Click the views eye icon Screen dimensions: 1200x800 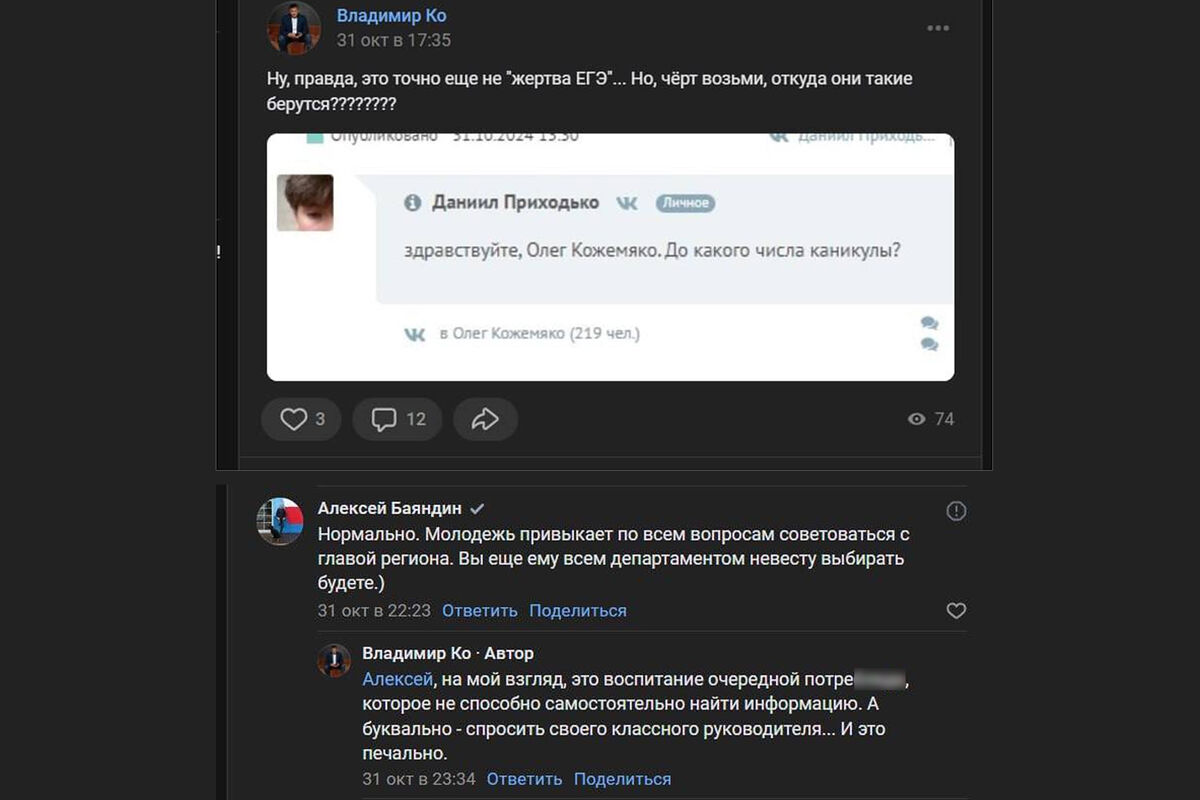(916, 420)
